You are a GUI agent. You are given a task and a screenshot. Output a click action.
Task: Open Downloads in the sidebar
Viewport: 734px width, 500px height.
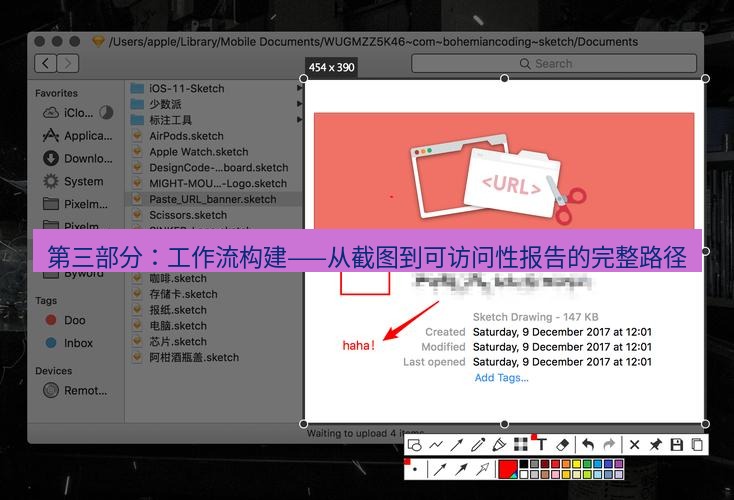[77, 159]
